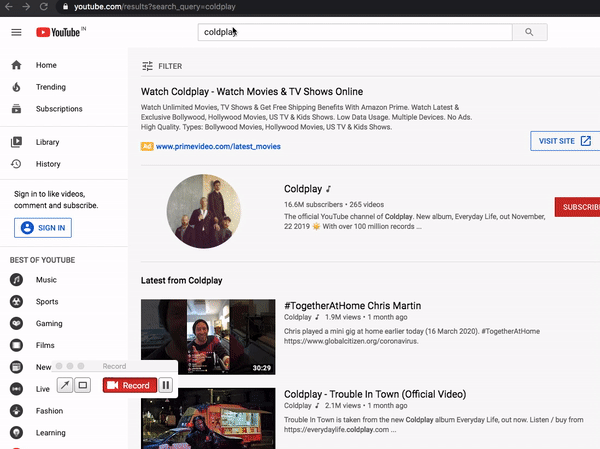Click the Library sidebar icon
The height and width of the screenshot is (449, 600).
click(x=16, y=142)
